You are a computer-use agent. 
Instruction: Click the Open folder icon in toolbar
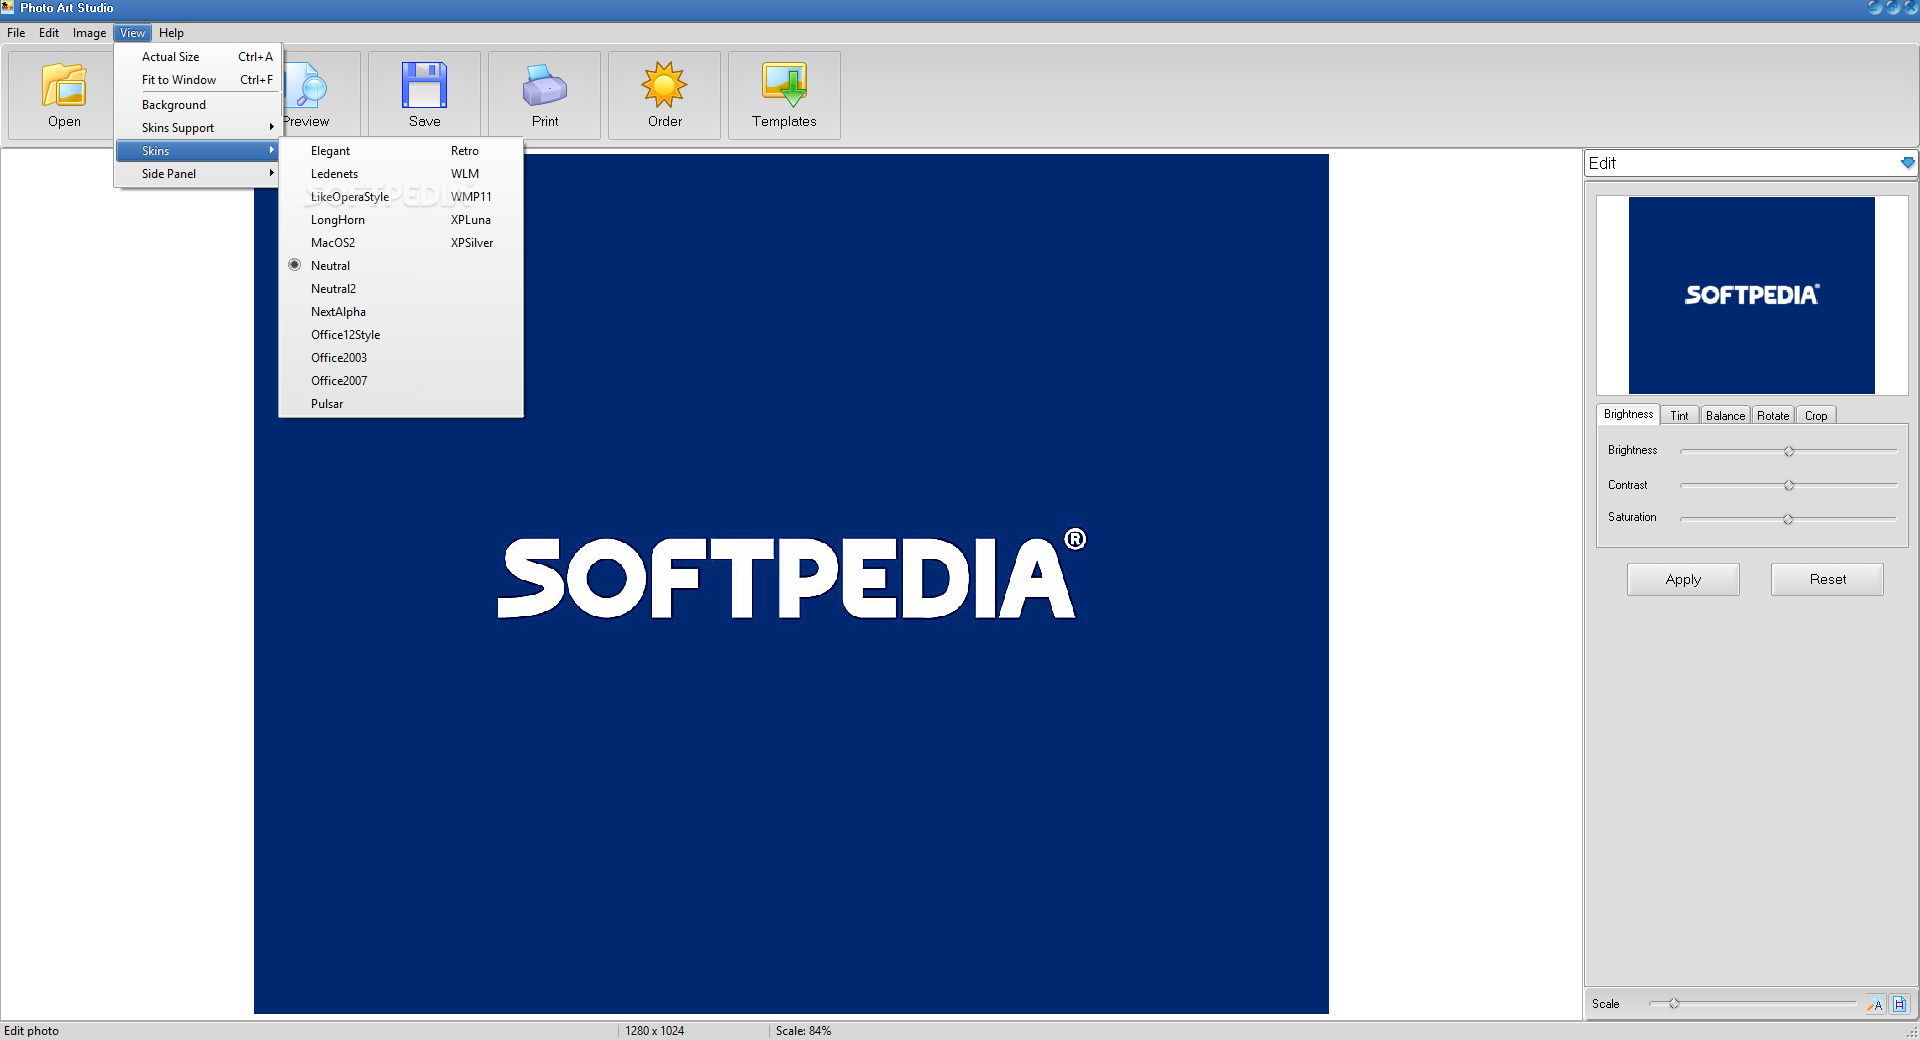[64, 85]
